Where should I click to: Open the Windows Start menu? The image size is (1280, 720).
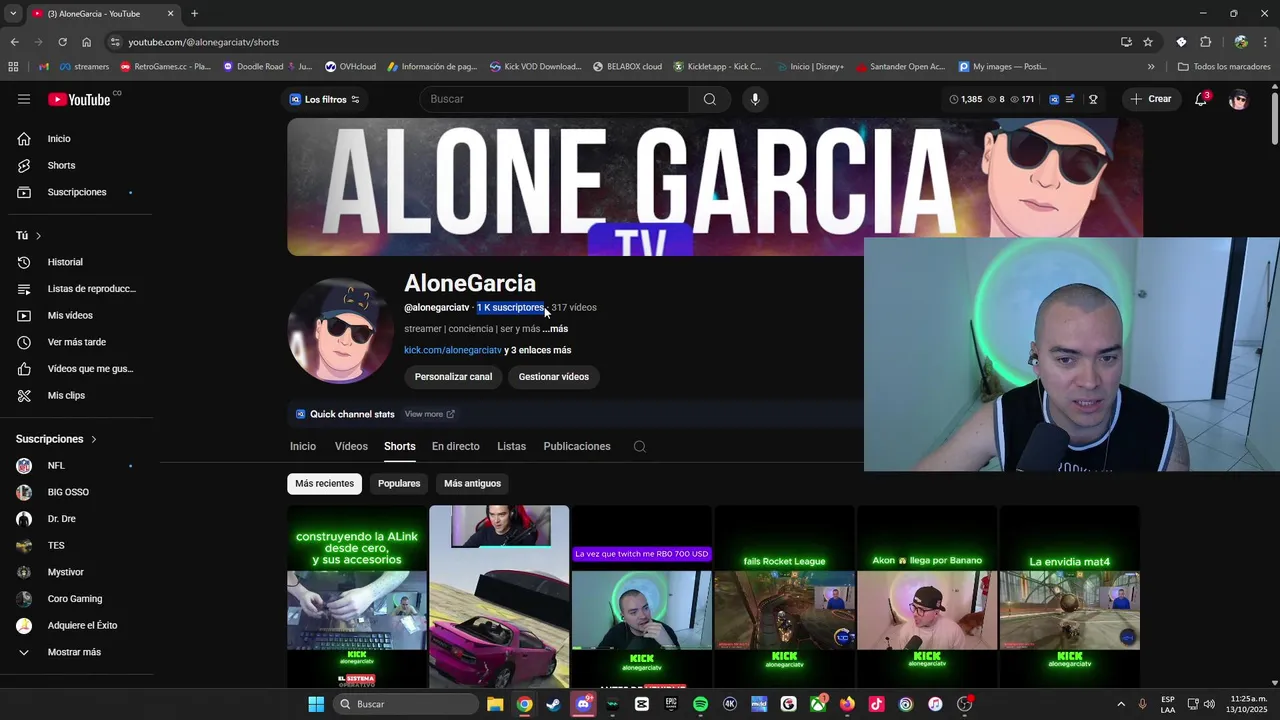click(x=316, y=704)
